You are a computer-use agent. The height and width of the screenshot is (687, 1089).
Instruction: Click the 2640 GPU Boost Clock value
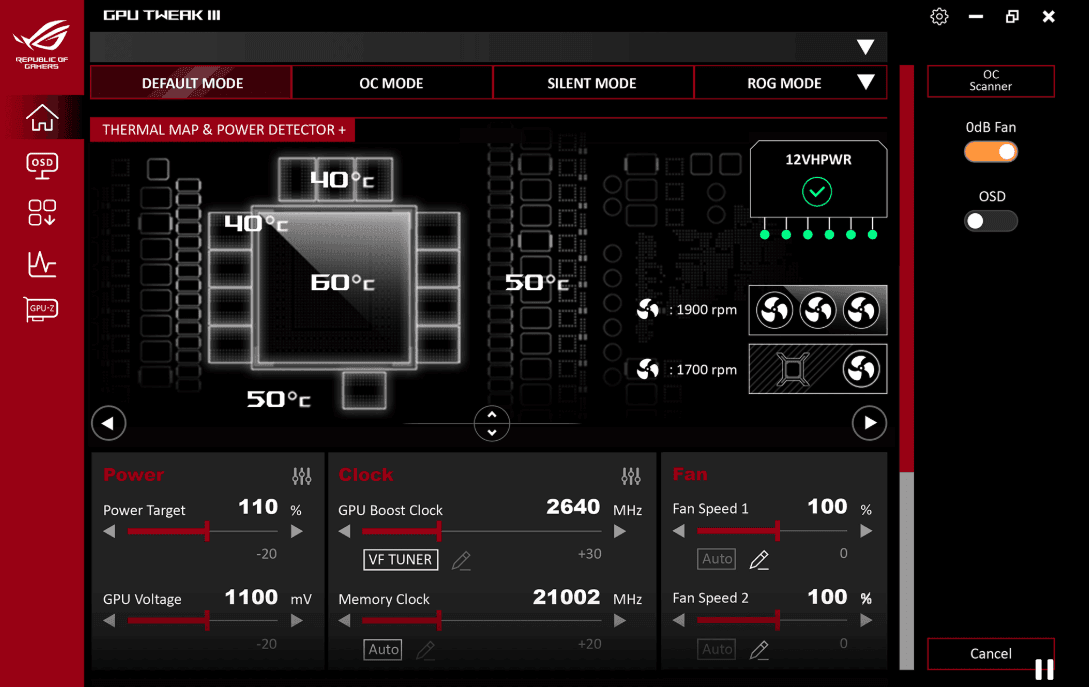pyautogui.click(x=573, y=507)
